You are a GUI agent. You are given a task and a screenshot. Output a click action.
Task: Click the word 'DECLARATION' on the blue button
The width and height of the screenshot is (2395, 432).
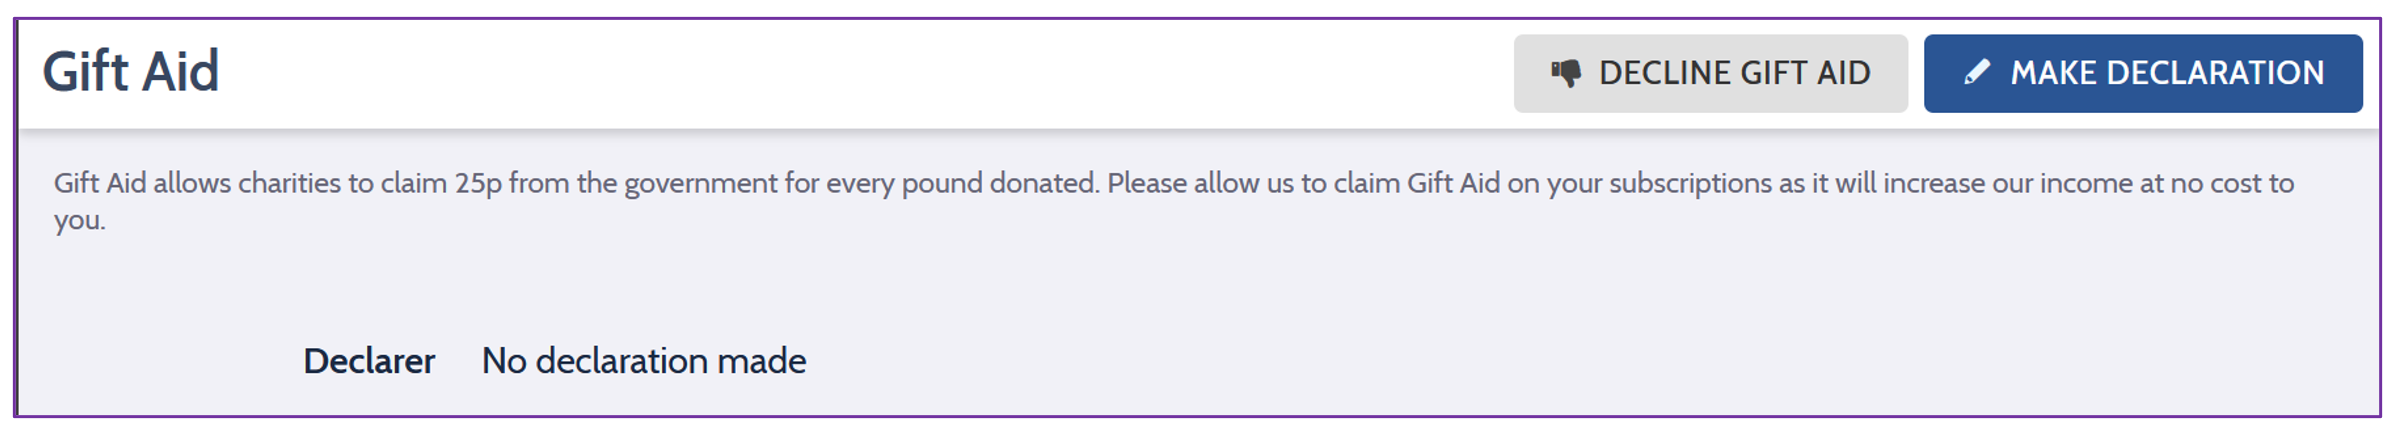[2214, 73]
